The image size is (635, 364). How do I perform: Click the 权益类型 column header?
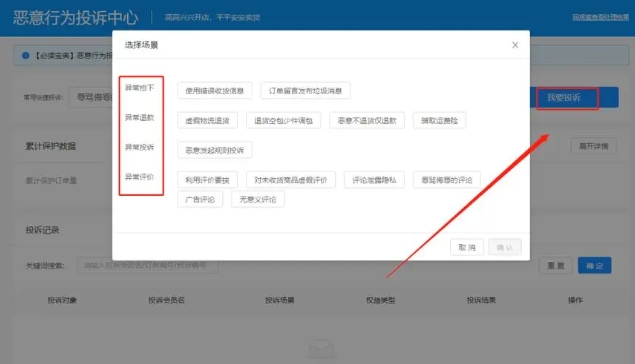point(380,300)
